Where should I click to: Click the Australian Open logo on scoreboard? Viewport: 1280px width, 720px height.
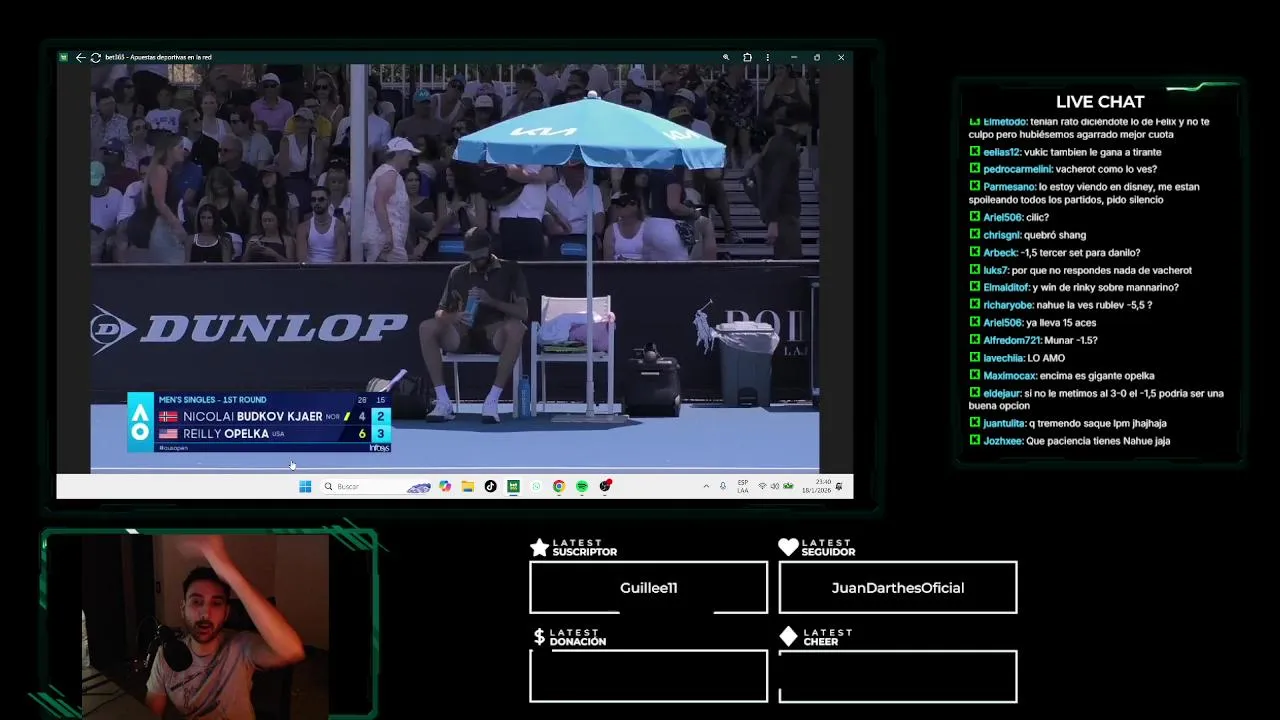(x=140, y=422)
